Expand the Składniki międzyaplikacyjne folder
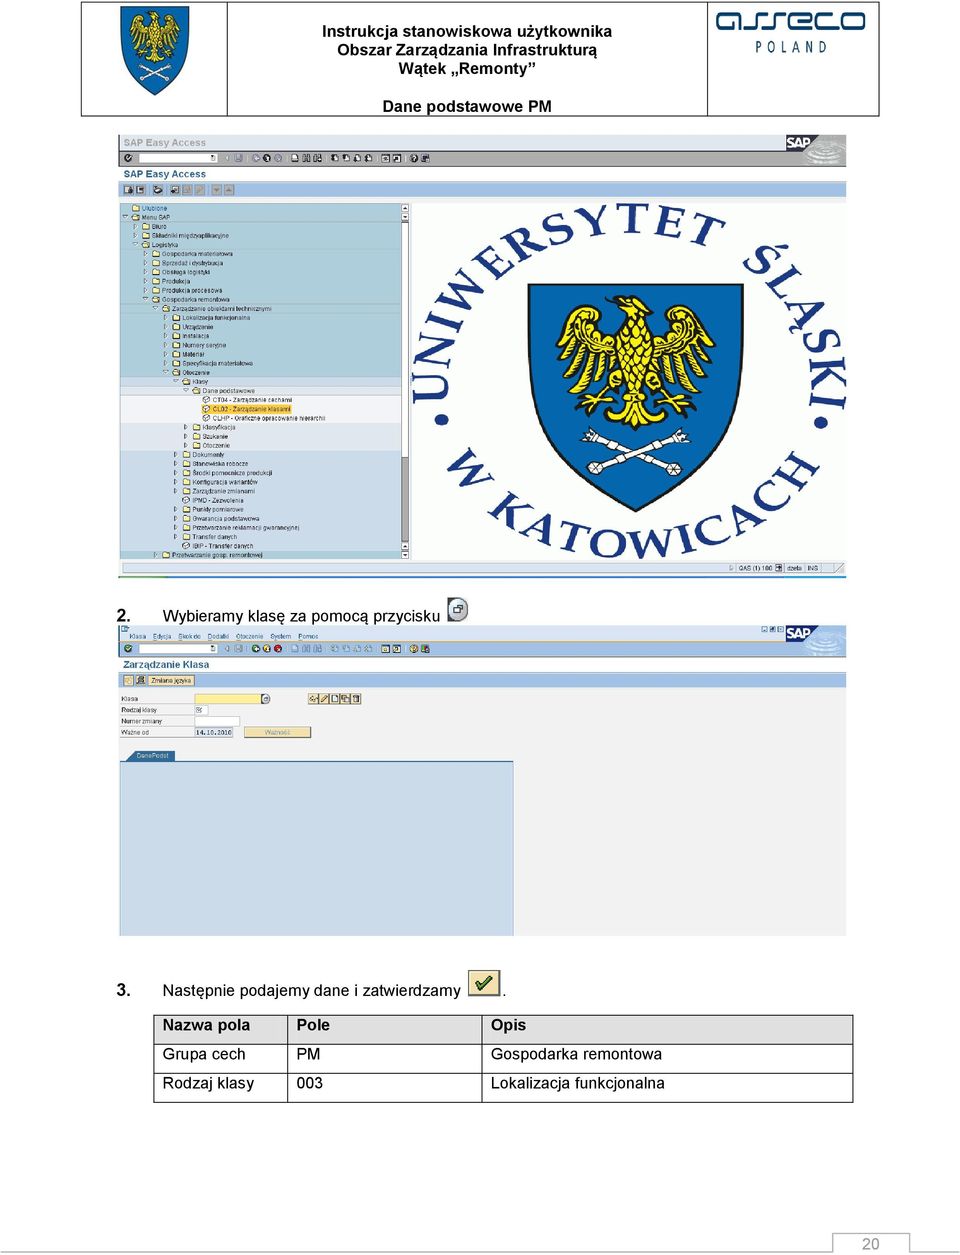 (135, 235)
